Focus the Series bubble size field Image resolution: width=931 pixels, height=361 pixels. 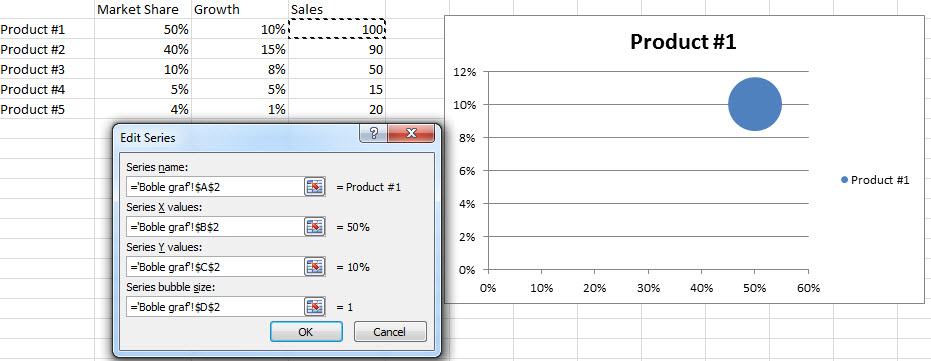pyautogui.click(x=215, y=306)
